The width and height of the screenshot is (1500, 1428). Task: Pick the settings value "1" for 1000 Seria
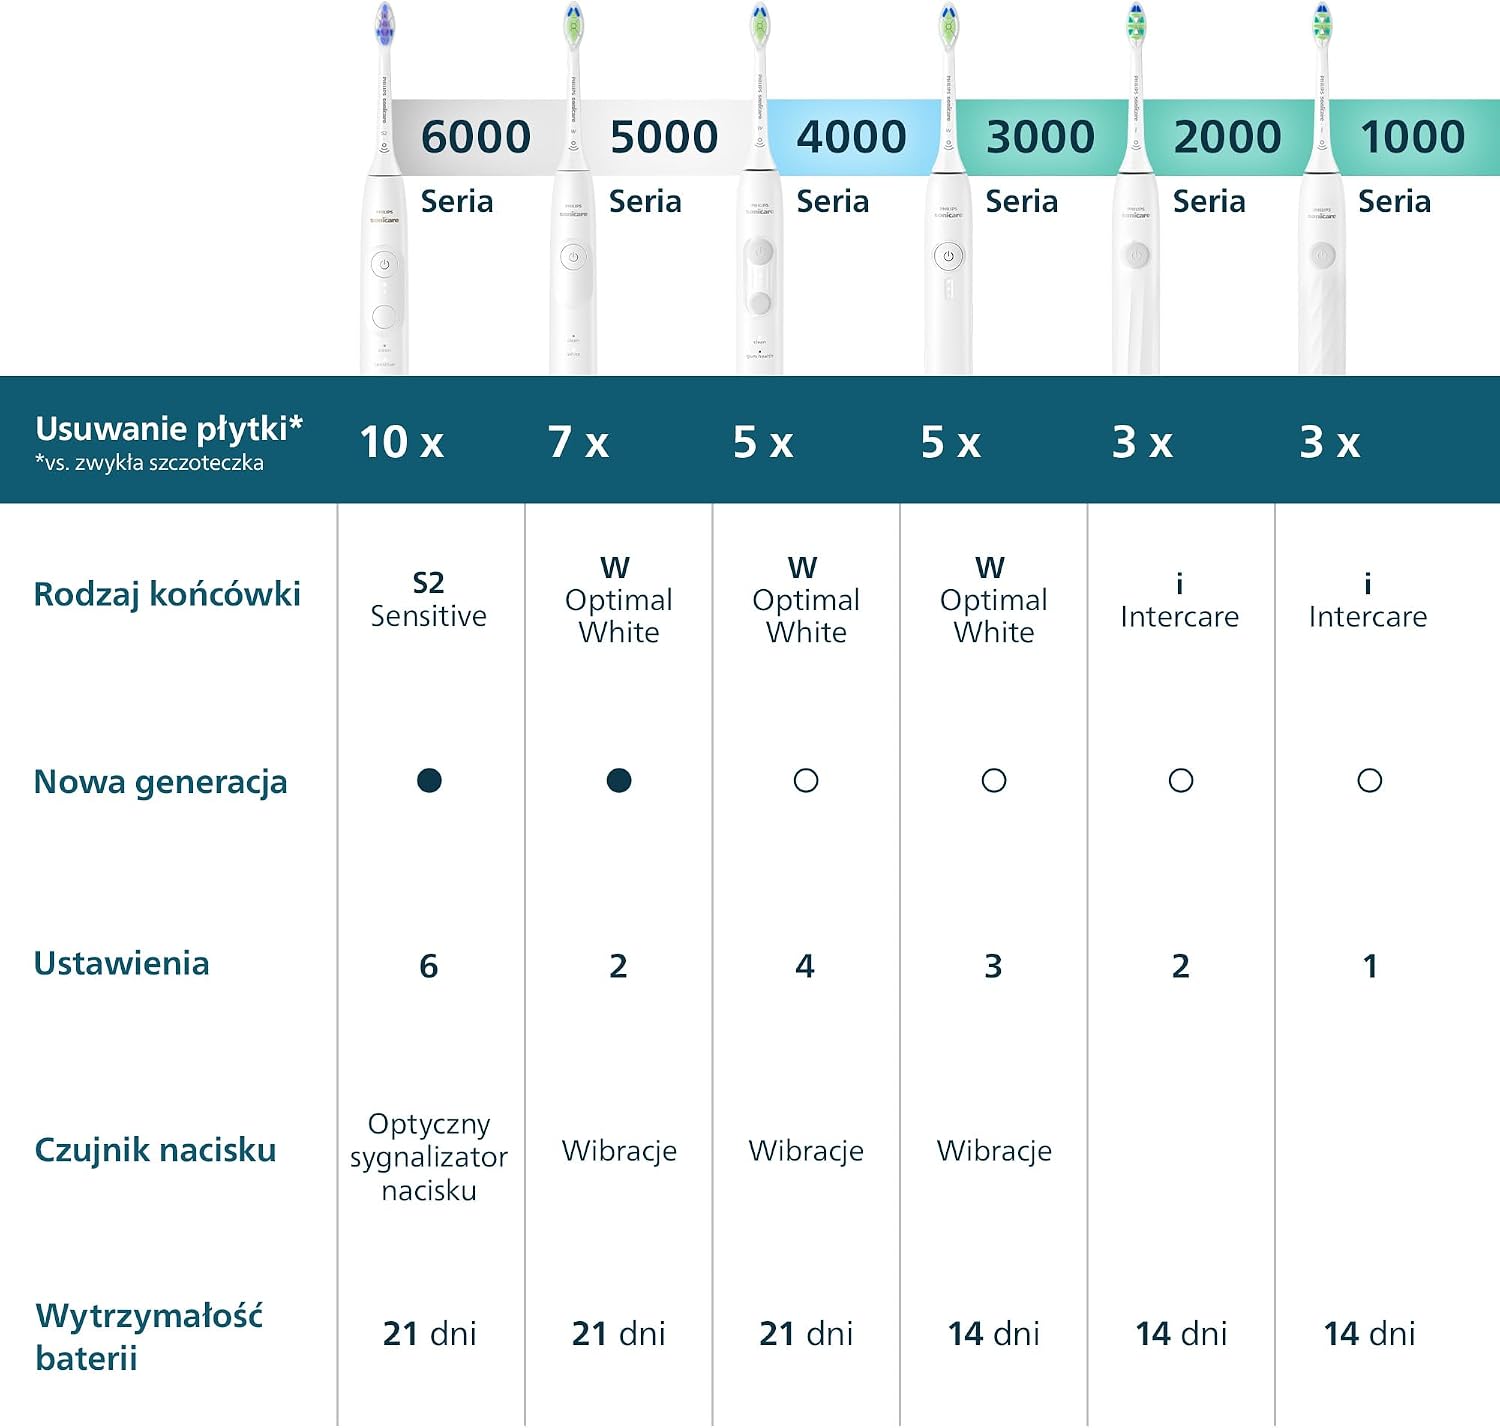coord(1370,966)
